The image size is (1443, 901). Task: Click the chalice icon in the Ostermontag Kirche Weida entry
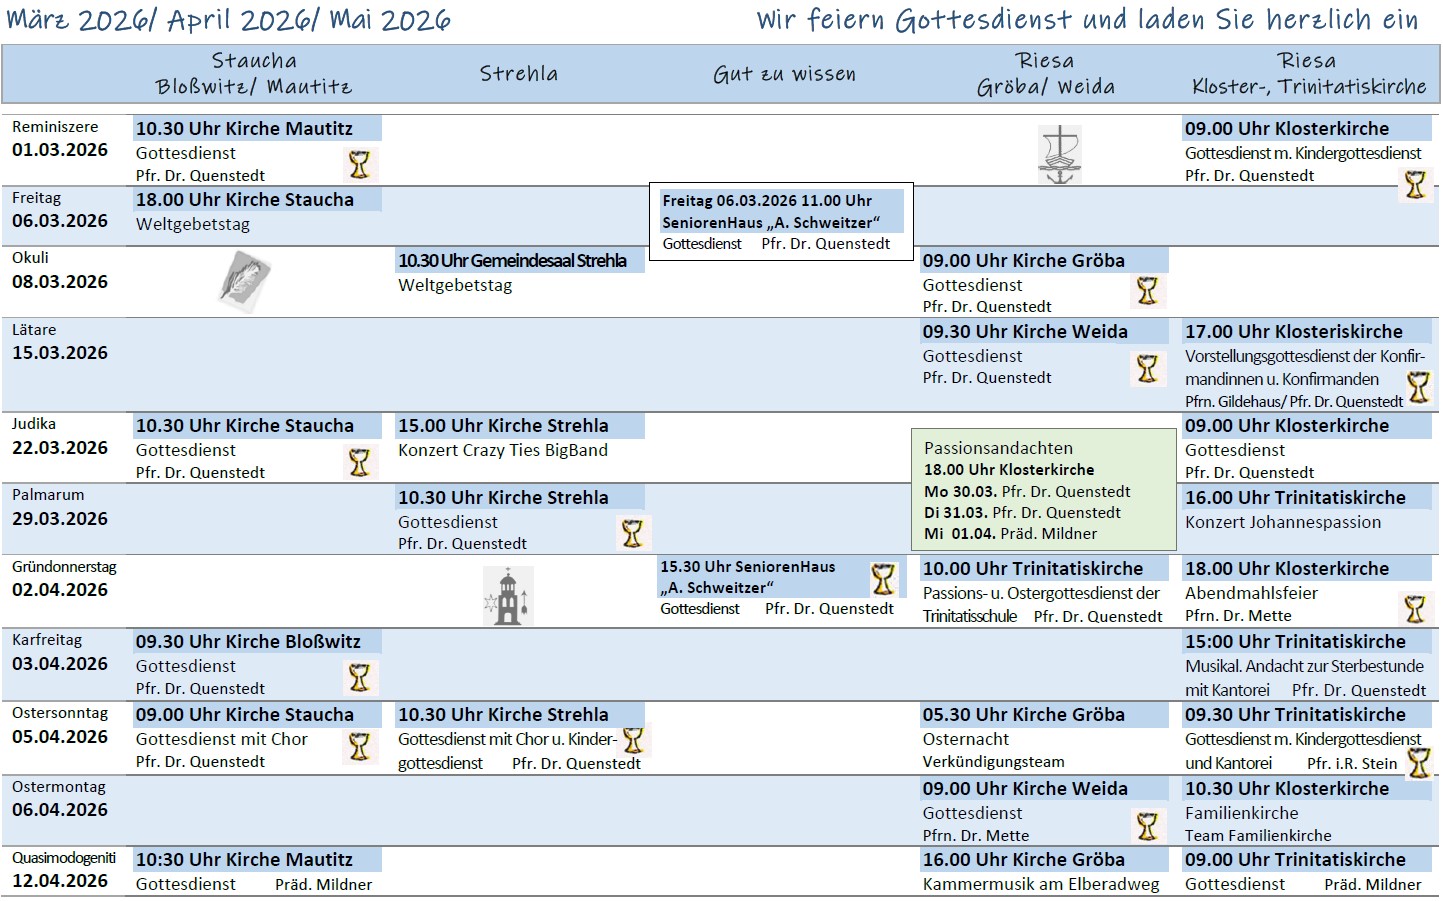1147,826
